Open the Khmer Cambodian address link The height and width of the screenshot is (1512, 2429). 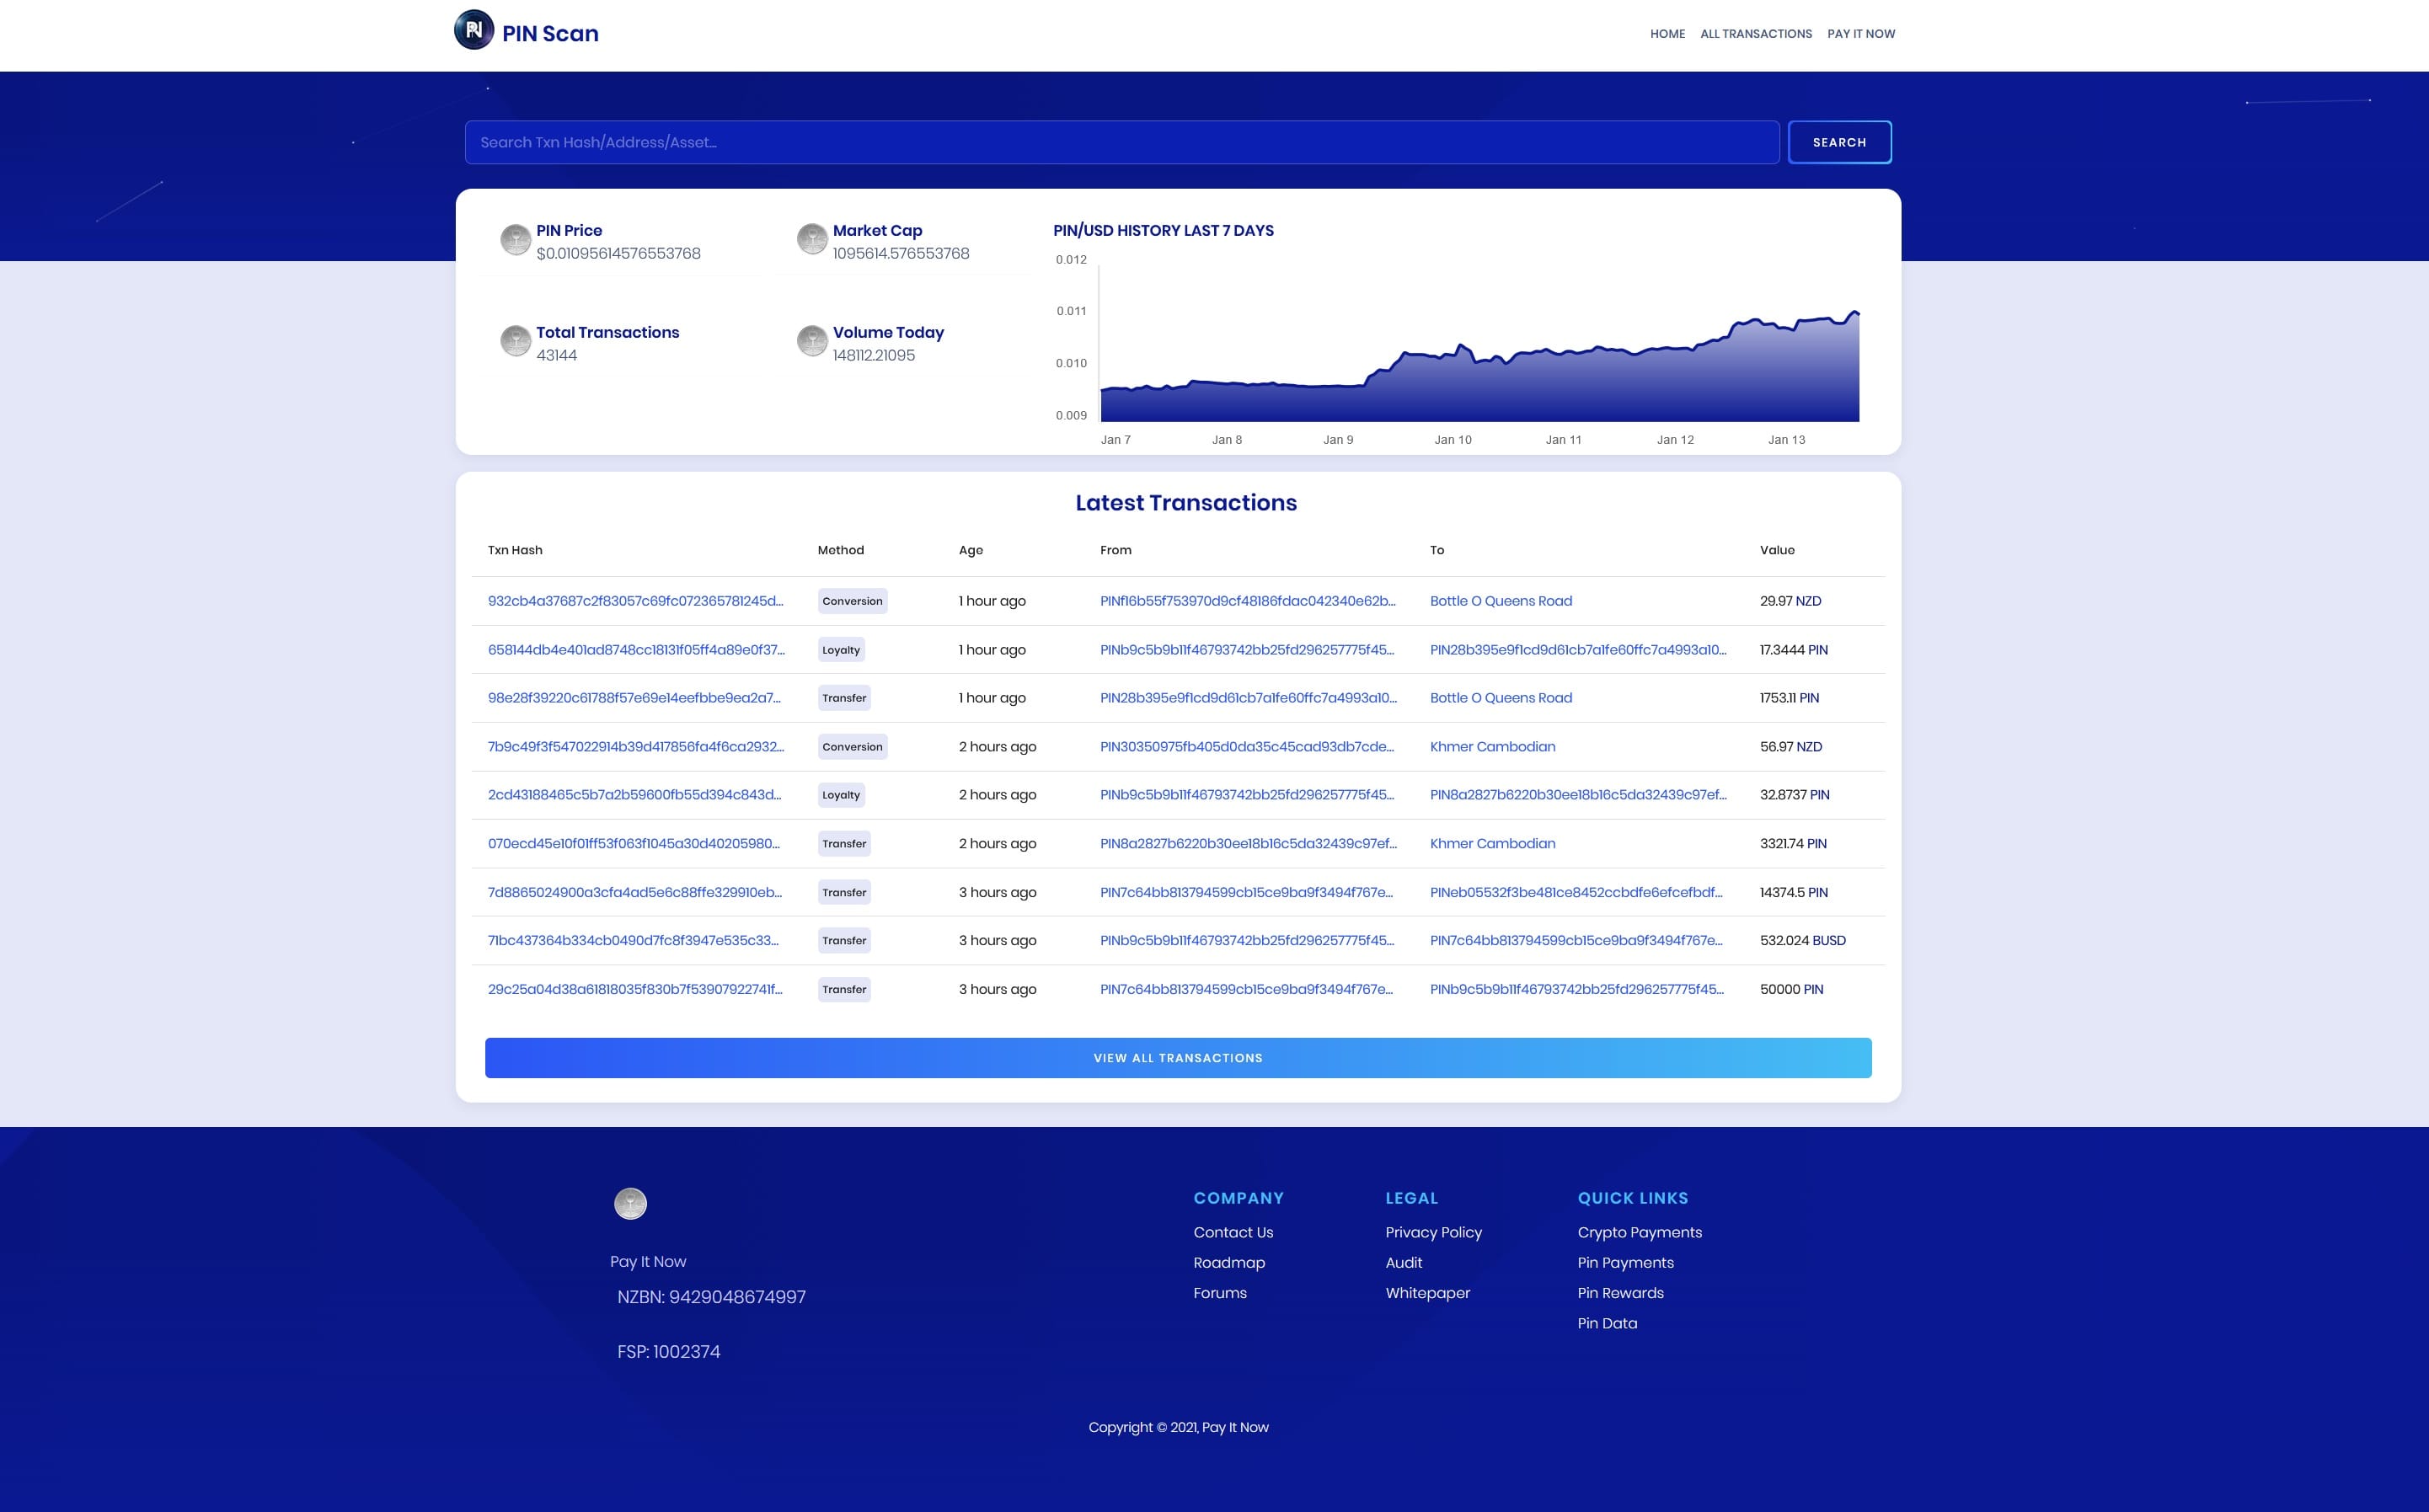coord(1492,746)
